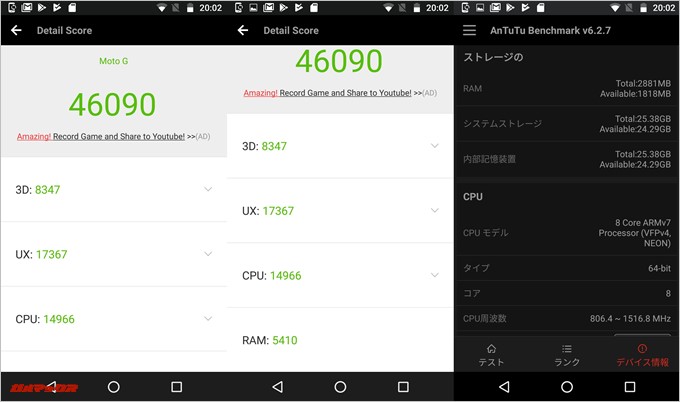This screenshot has height=402, width=680.
Task: Select the CPU周波数 806.4 ~ 1516.8 MHz row
Action: pos(567,318)
